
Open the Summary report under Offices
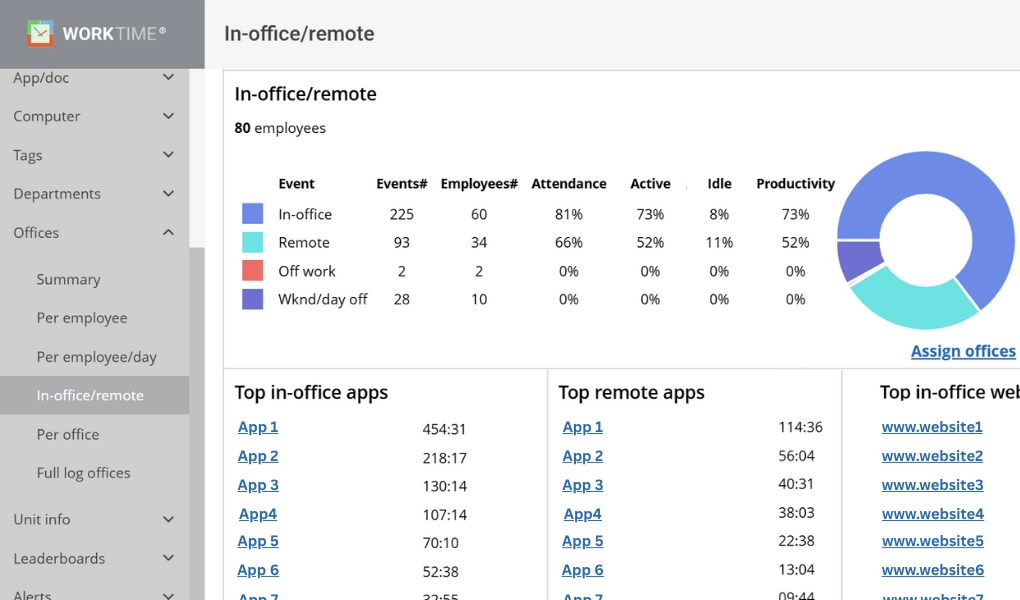(x=70, y=279)
